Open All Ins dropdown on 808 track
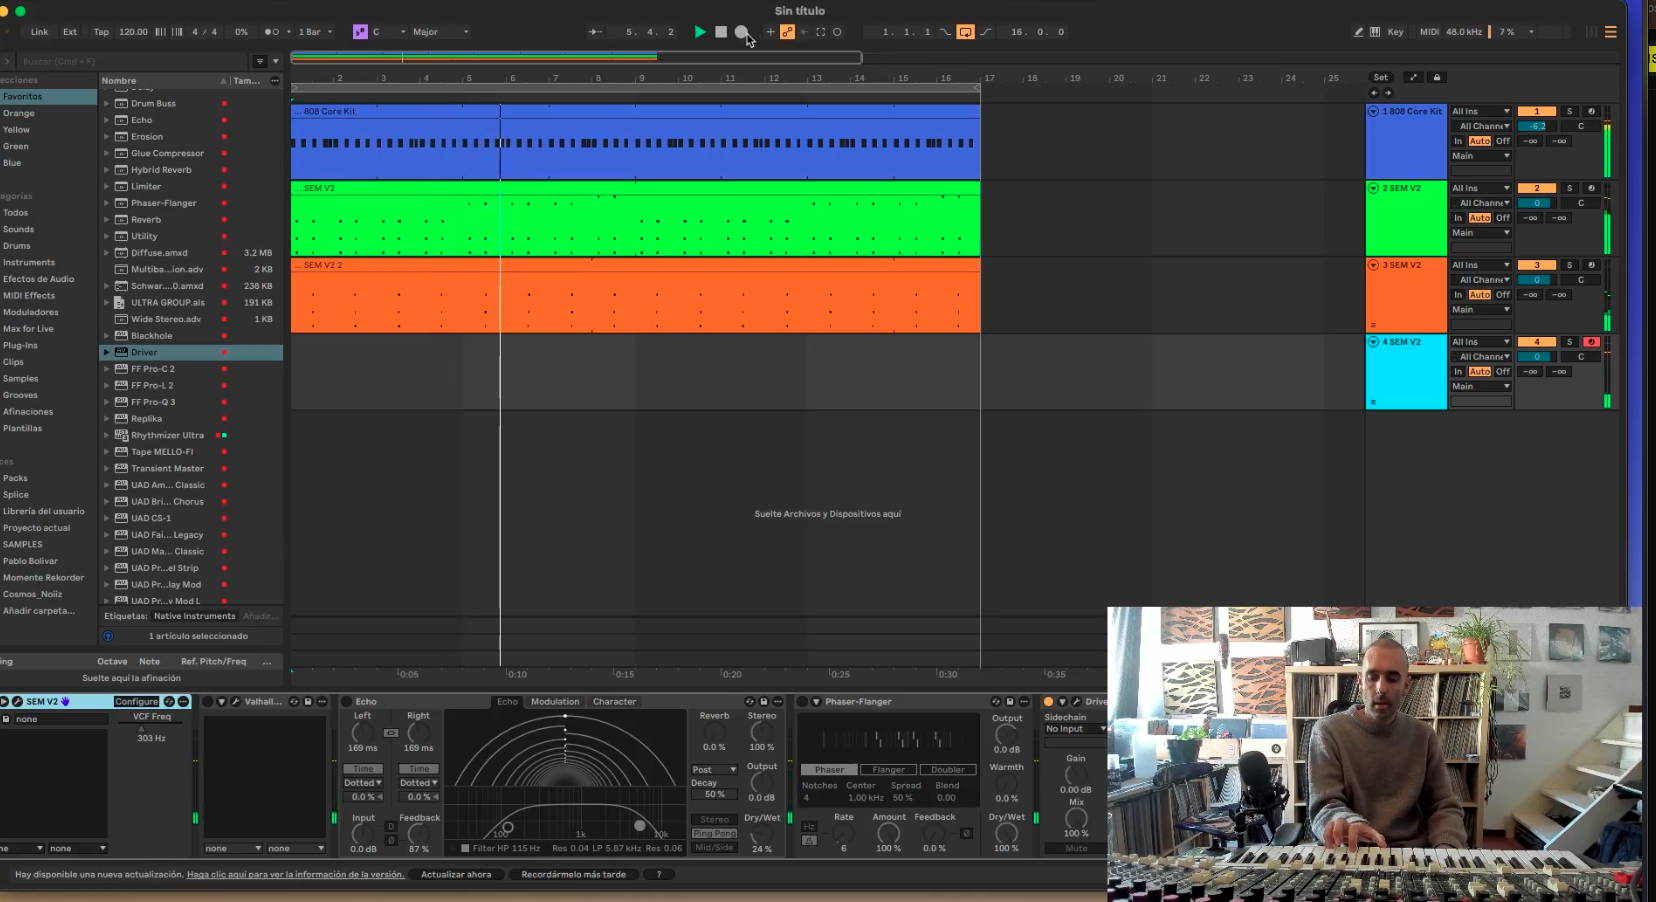The image size is (1656, 902). tap(1480, 112)
